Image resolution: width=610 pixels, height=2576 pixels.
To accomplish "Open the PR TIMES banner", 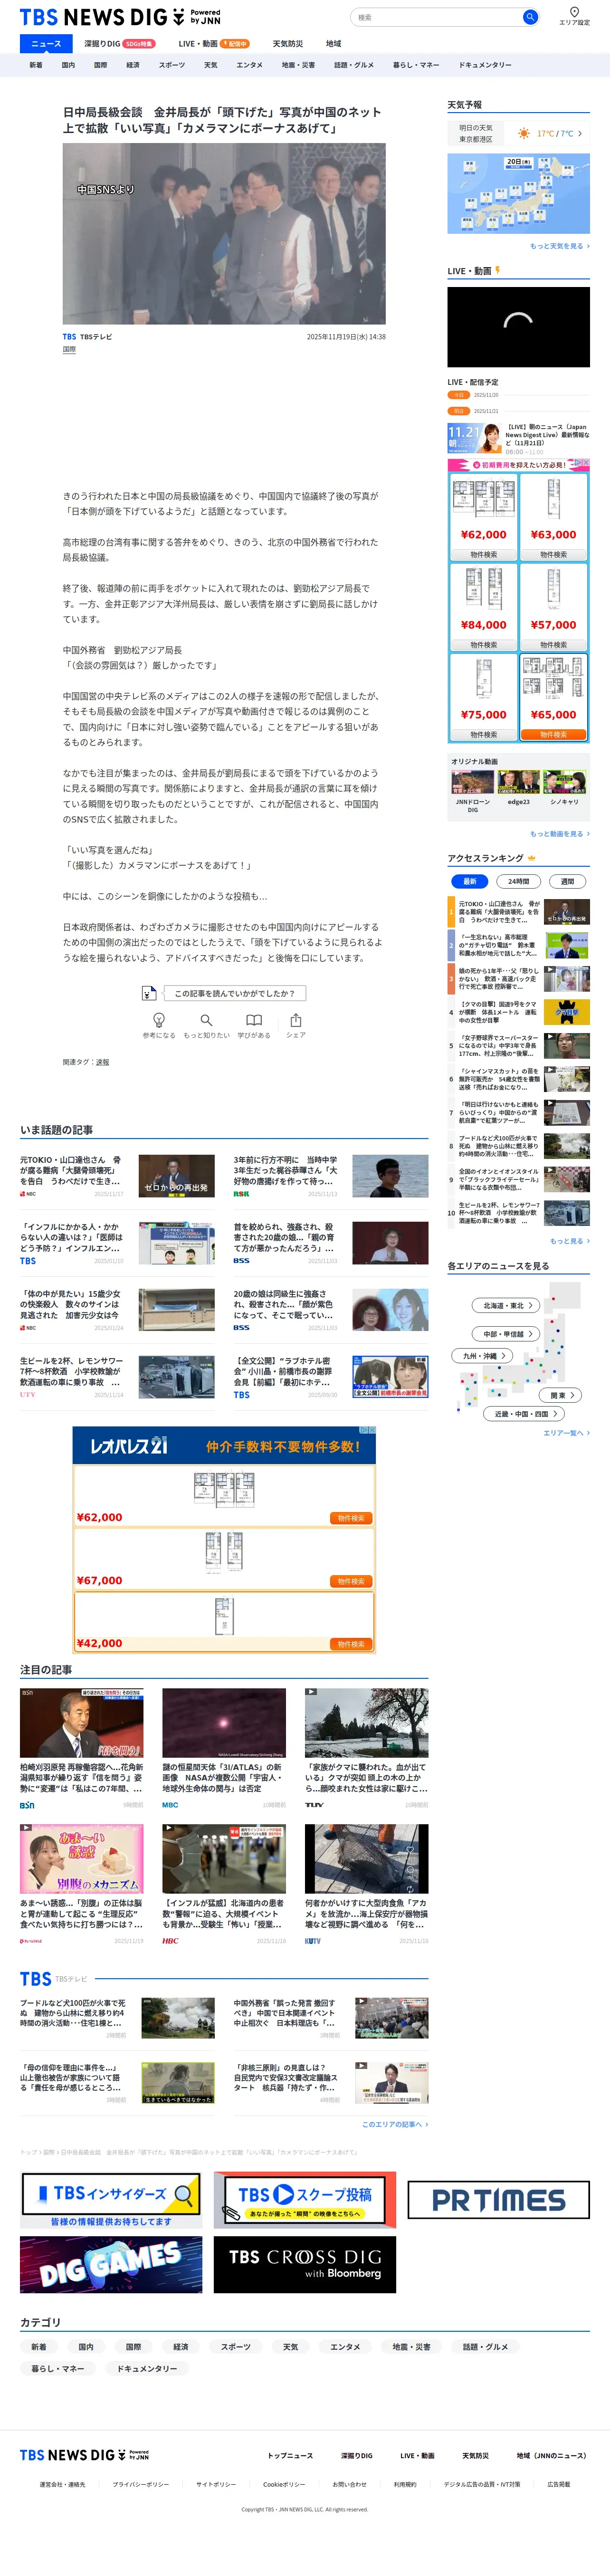I will pyautogui.click(x=498, y=2200).
